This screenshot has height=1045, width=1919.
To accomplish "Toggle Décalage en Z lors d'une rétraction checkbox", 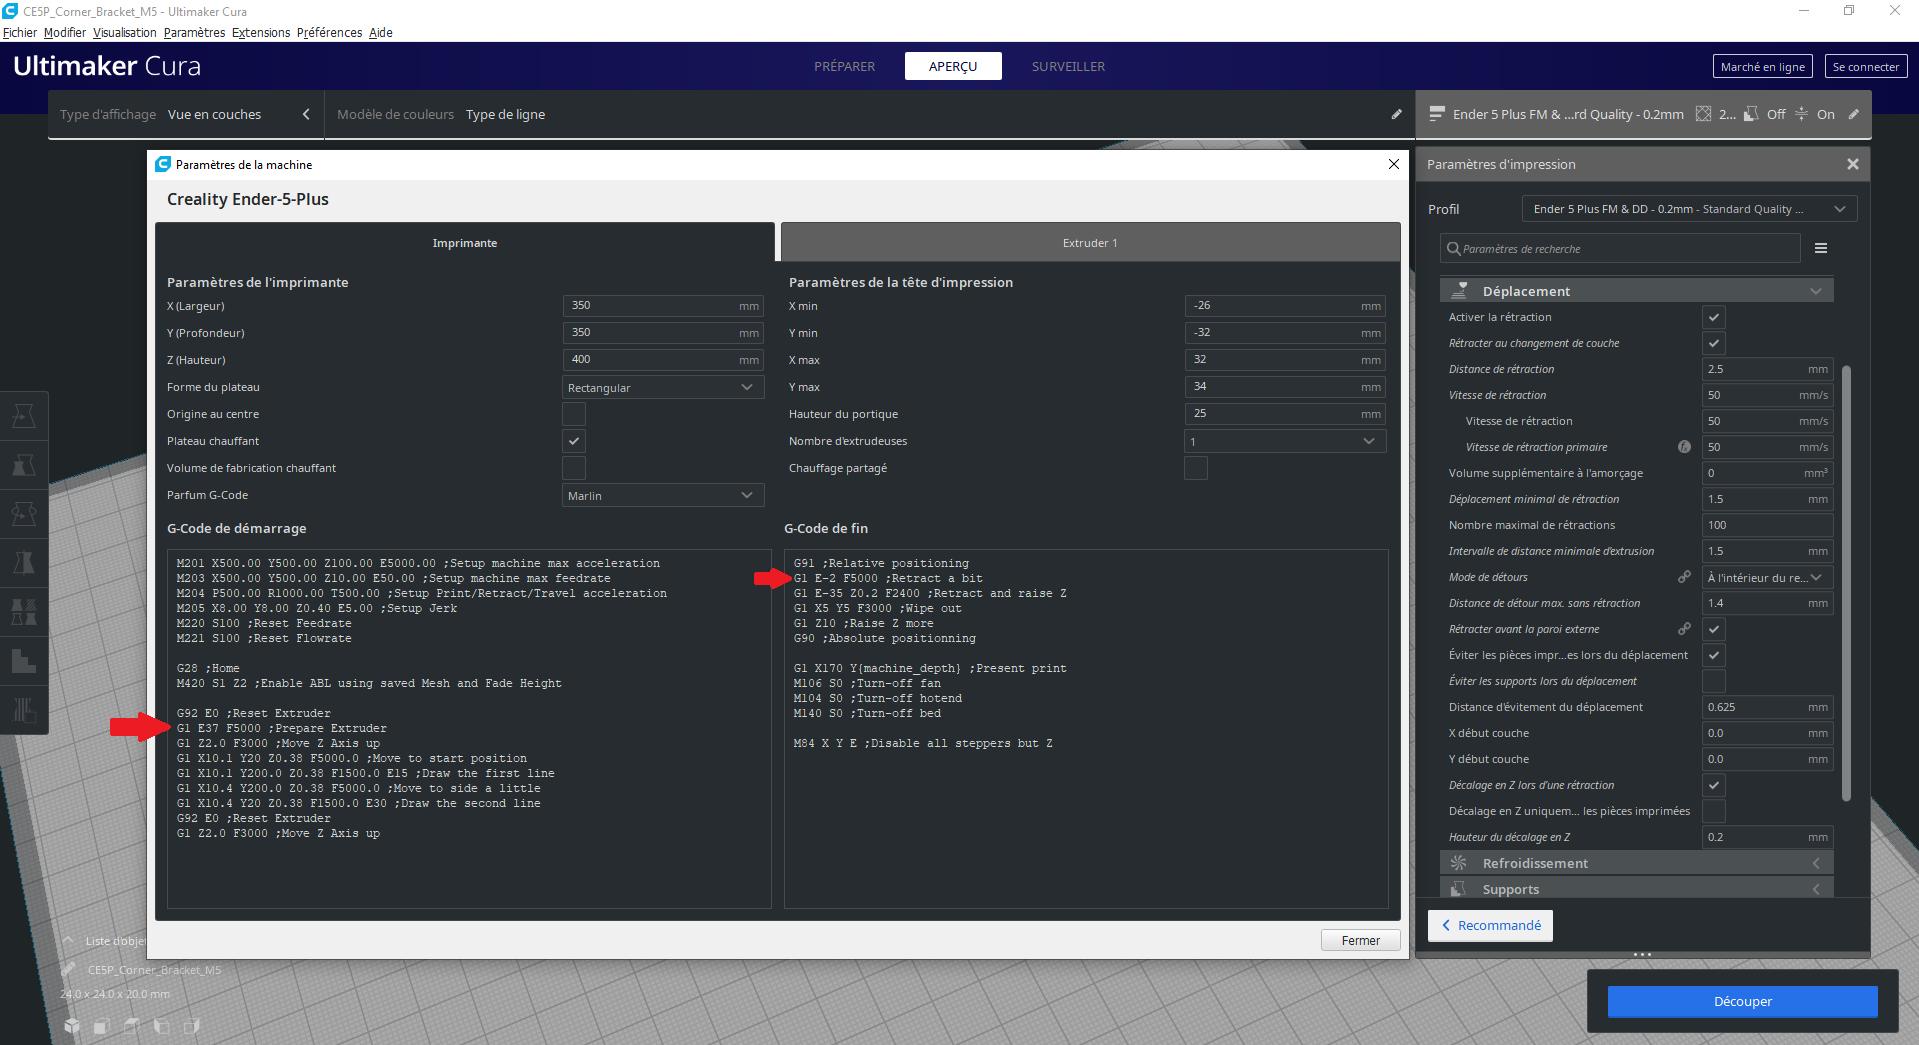I will tap(1714, 785).
